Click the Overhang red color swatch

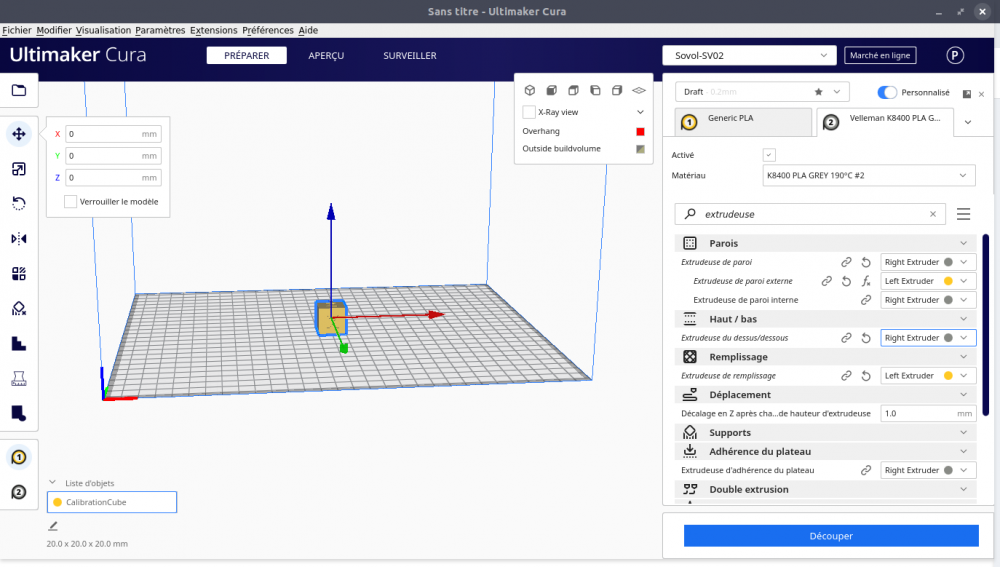[640, 131]
